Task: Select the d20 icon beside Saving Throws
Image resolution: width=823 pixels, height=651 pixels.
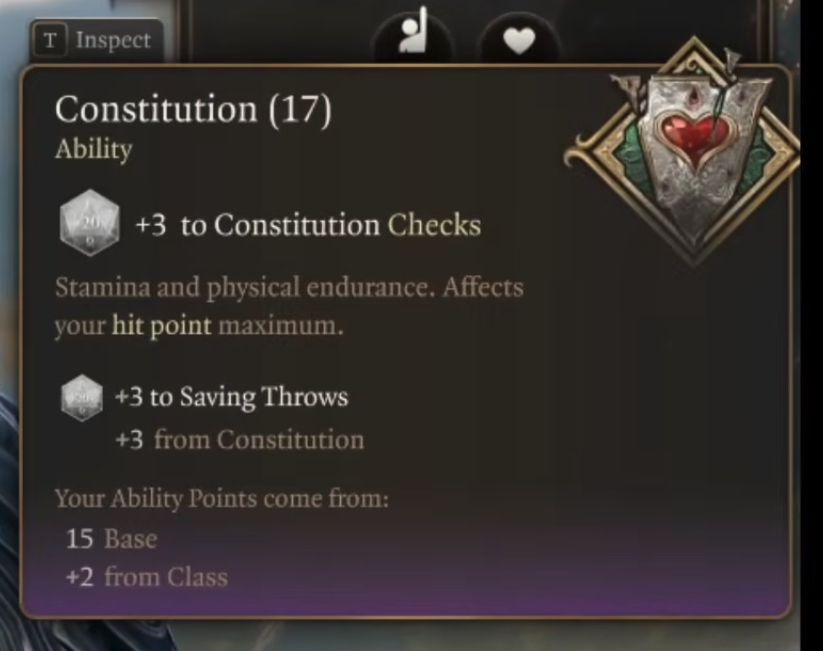Action: click(84, 397)
